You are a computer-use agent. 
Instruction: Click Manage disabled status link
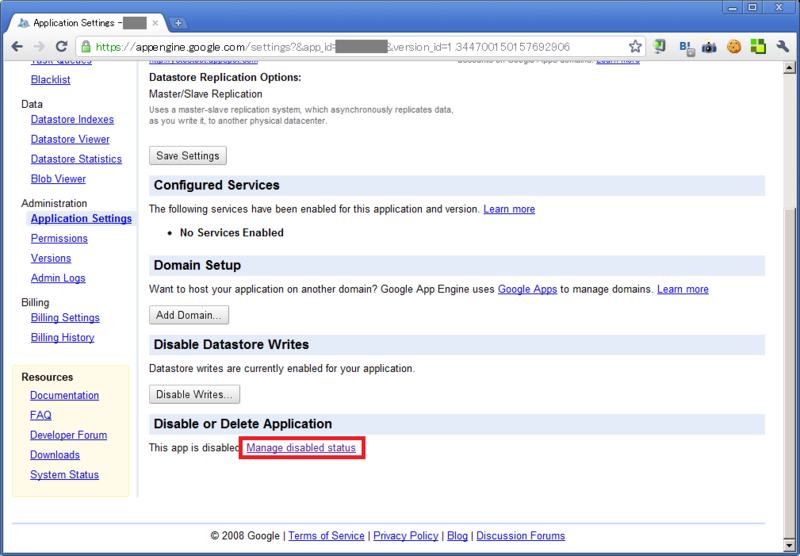(x=301, y=448)
